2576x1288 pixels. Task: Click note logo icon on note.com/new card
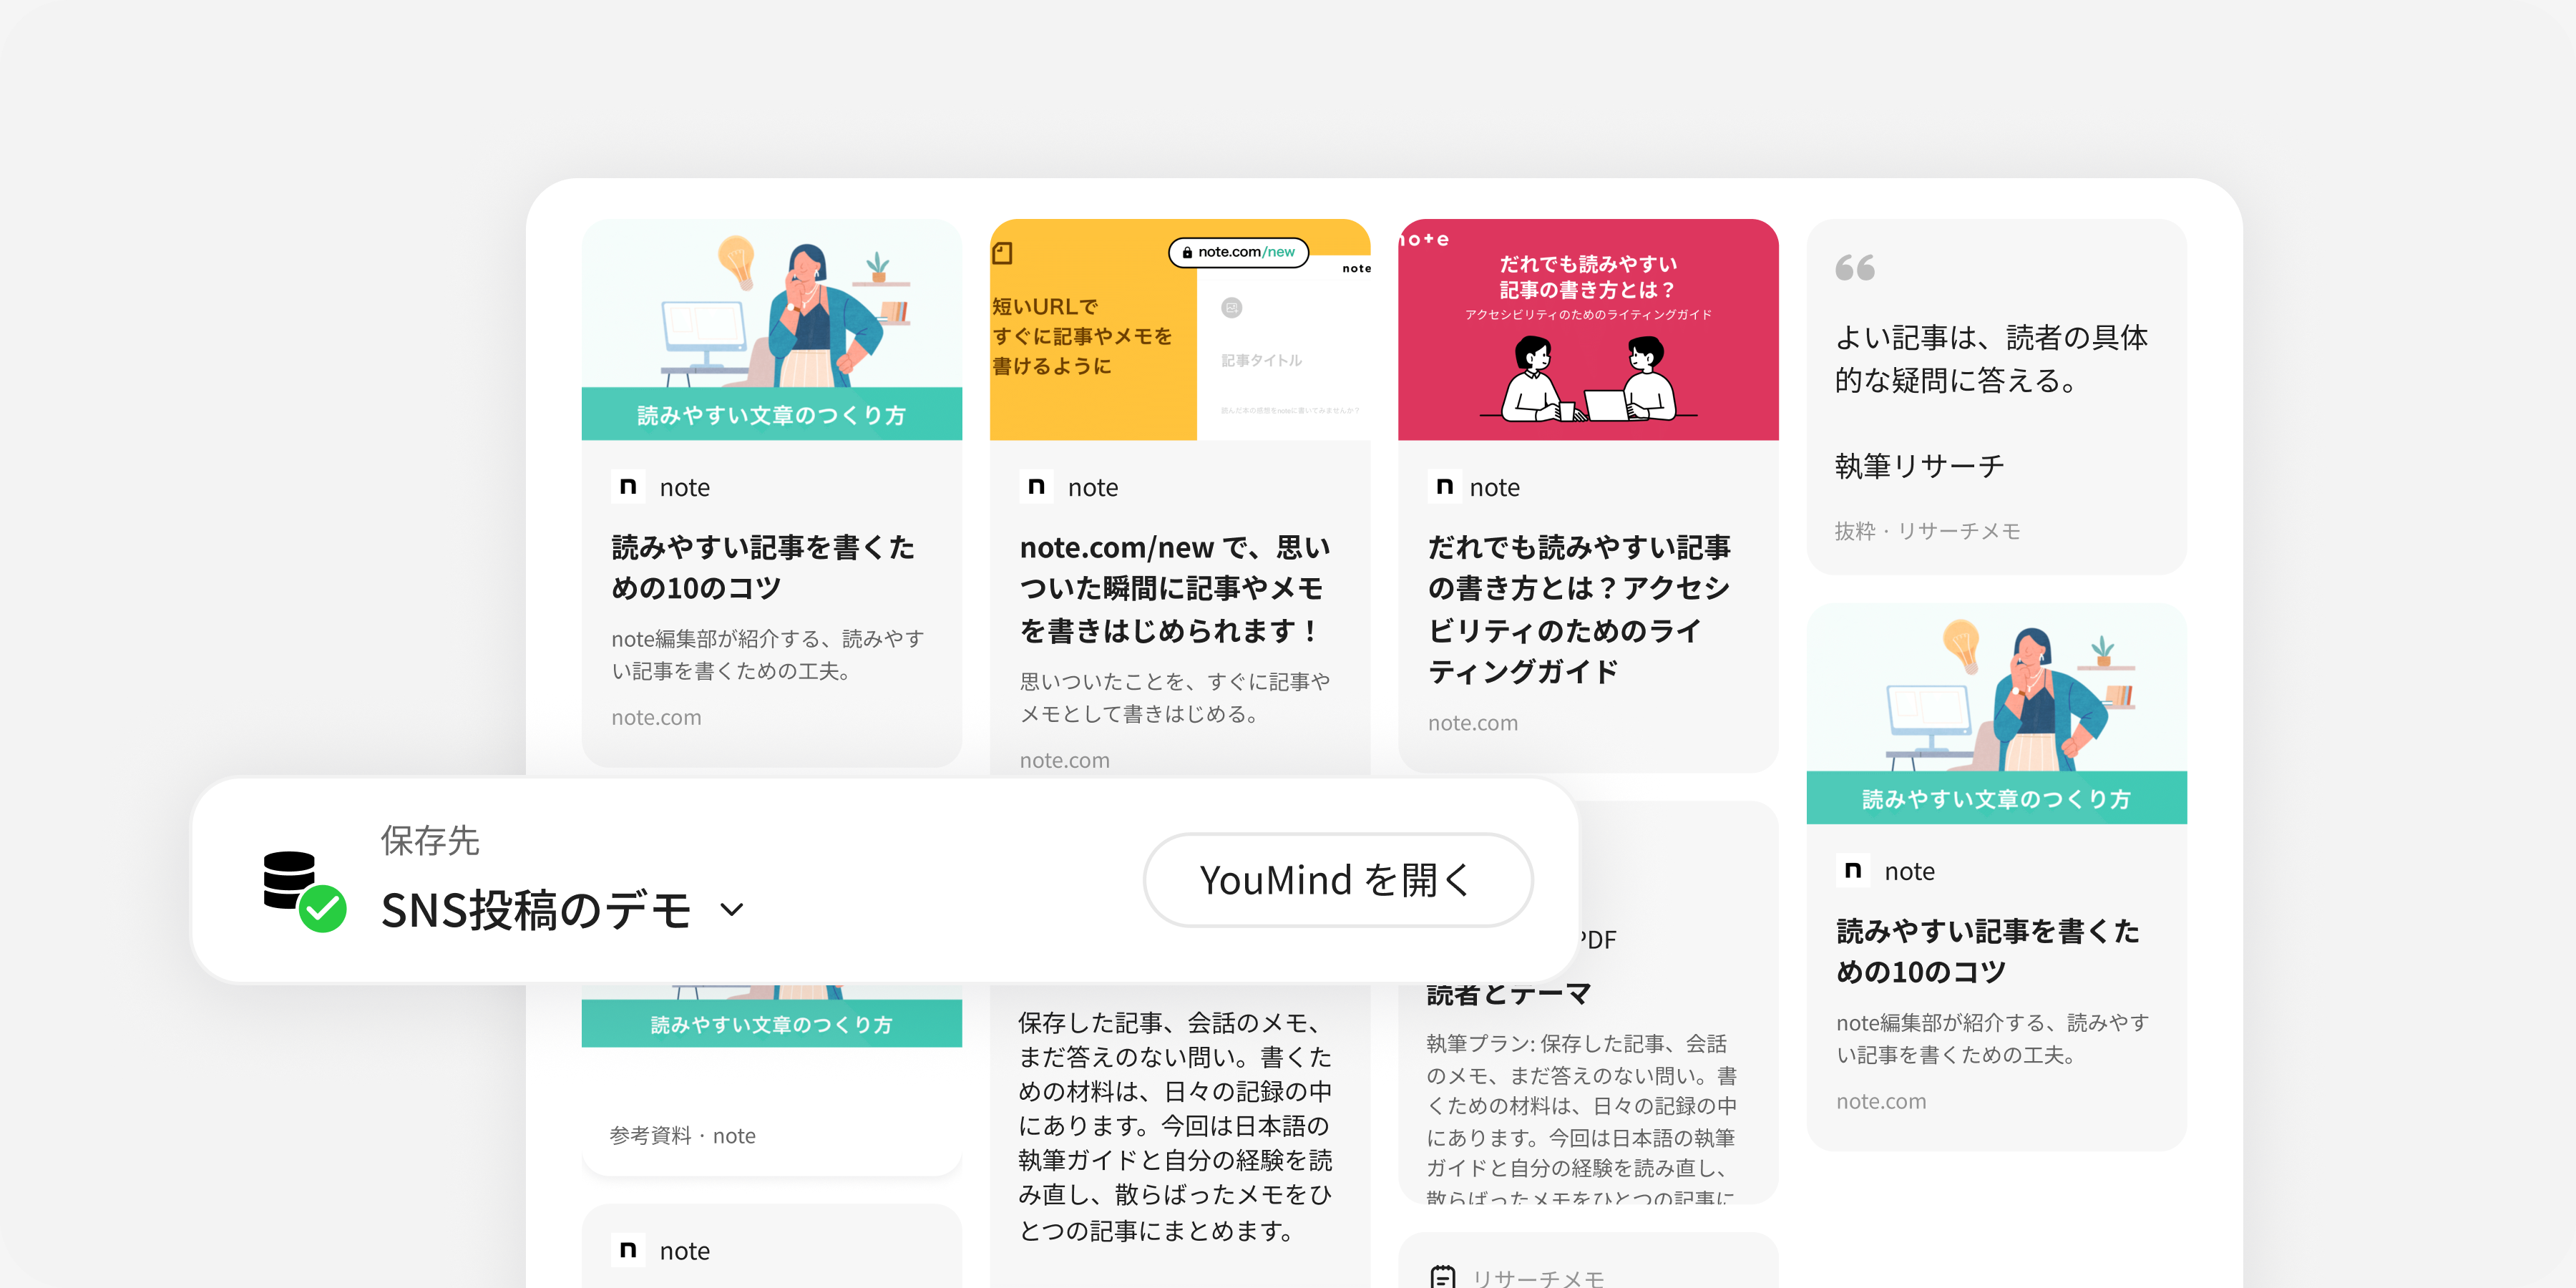[x=1036, y=486]
